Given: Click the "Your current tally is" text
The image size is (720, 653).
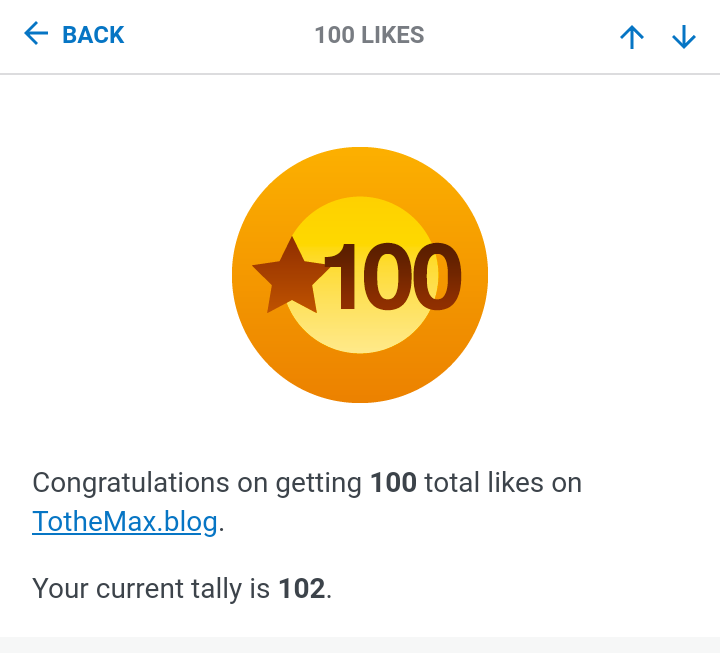Looking at the screenshot, I should pos(150,588).
